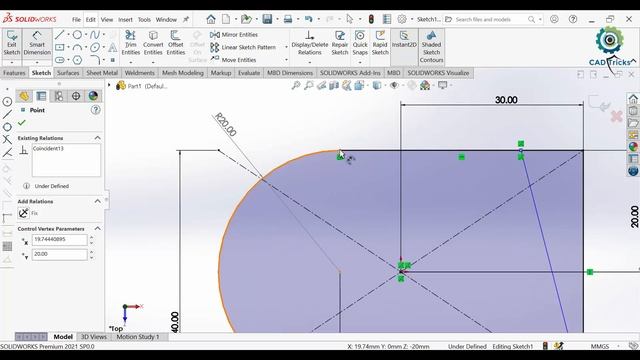The height and width of the screenshot is (360, 640).
Task: Open the DisplayManager panel tab
Action: (x=93, y=96)
